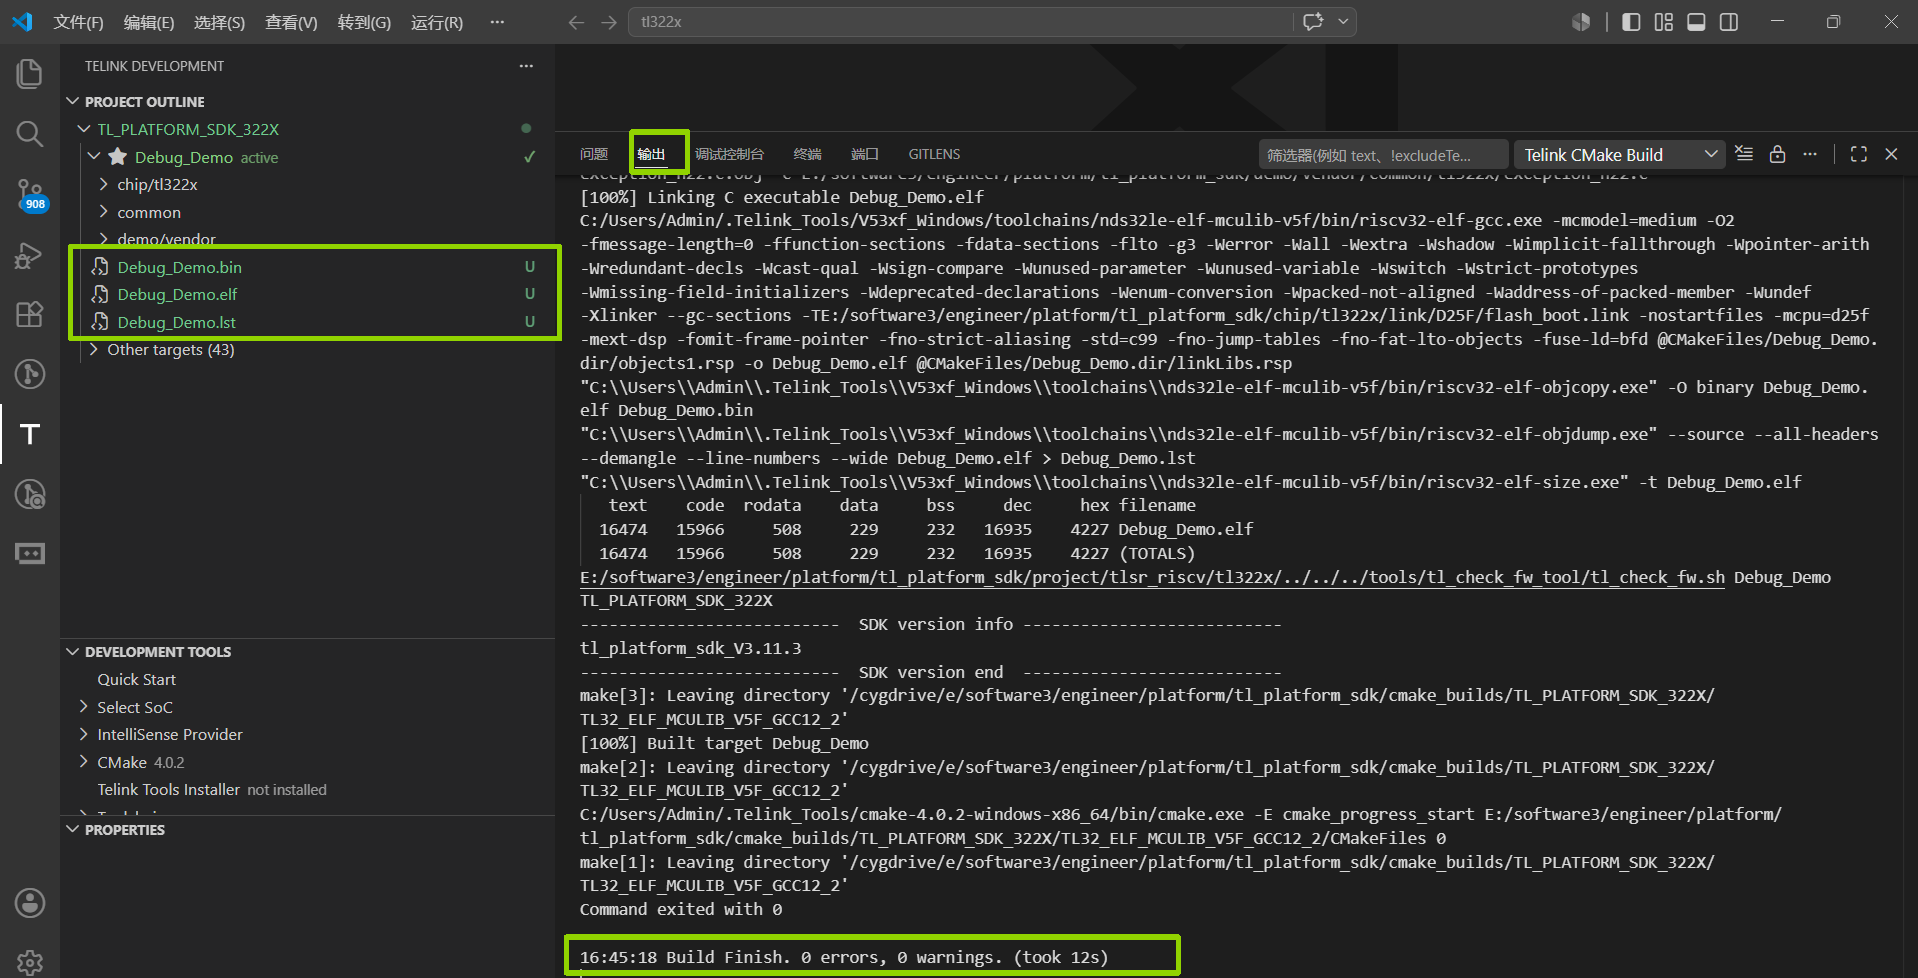Toggle the bottom panel visibility

coord(1696,22)
